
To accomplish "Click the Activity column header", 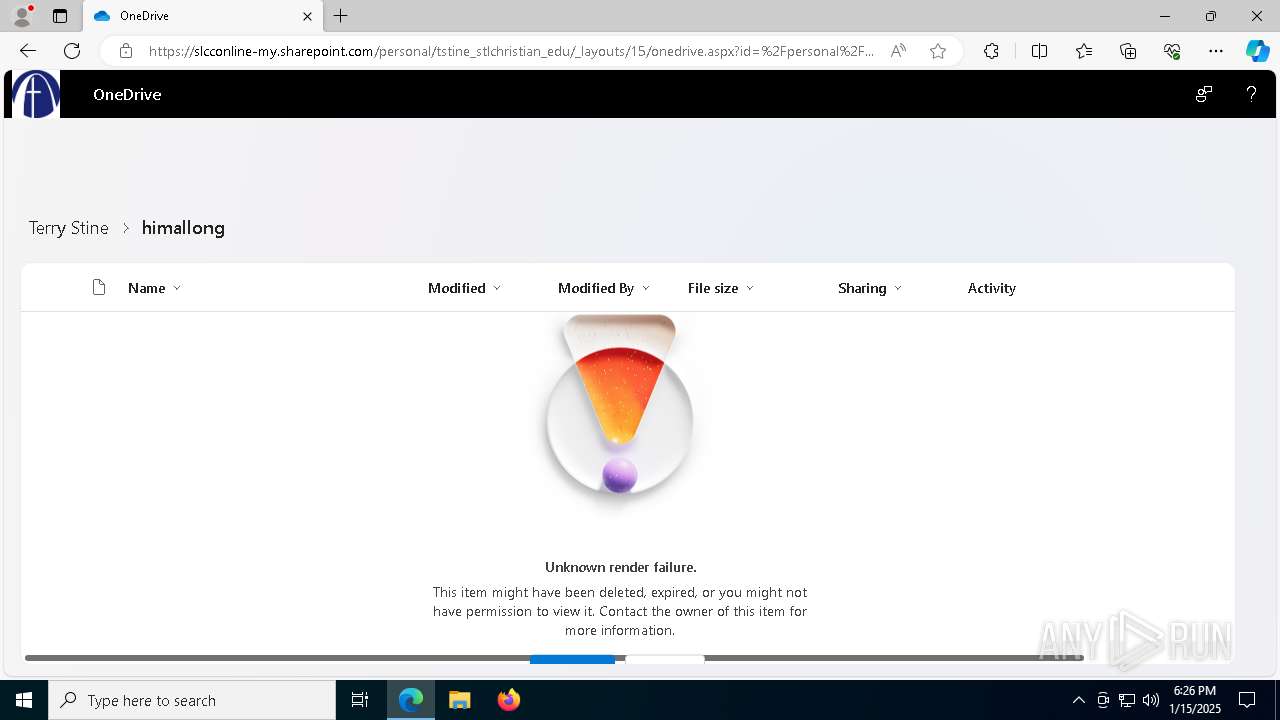I will [x=992, y=288].
